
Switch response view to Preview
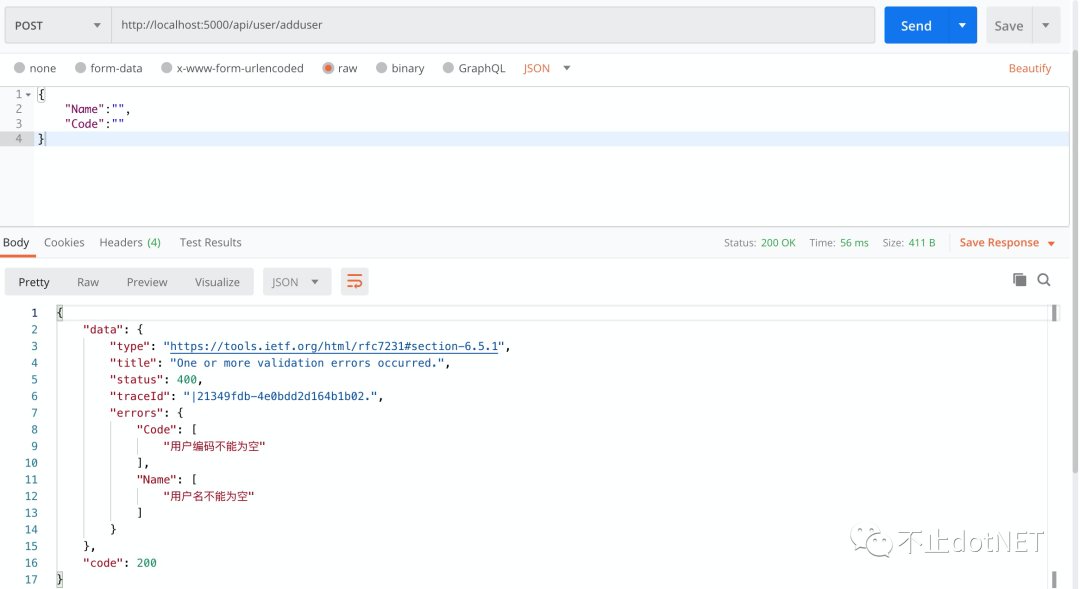pyautogui.click(x=147, y=282)
